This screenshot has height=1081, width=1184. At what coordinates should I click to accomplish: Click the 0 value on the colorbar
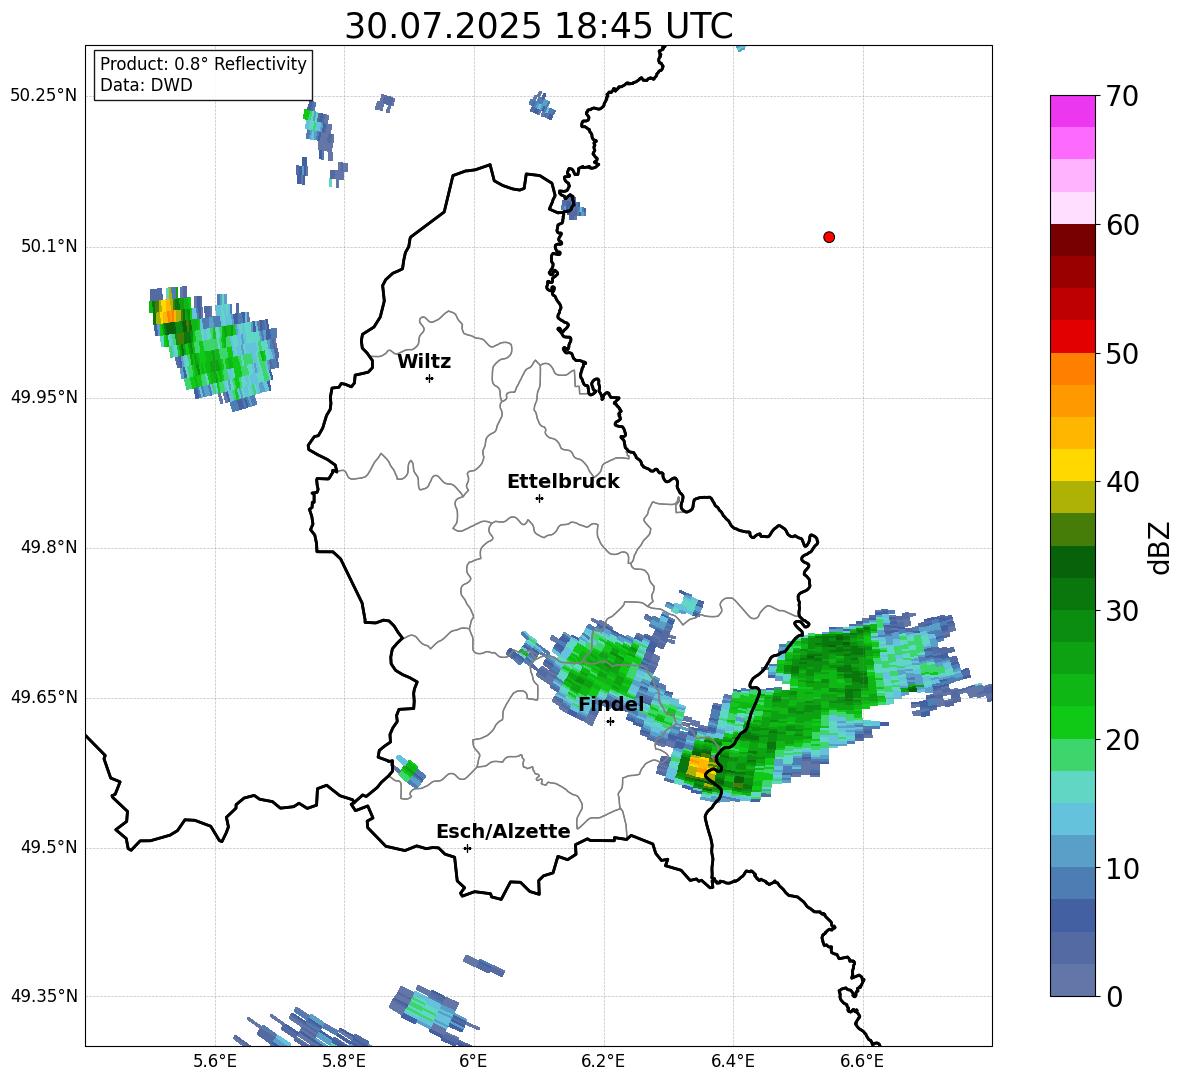pyautogui.click(x=1114, y=997)
